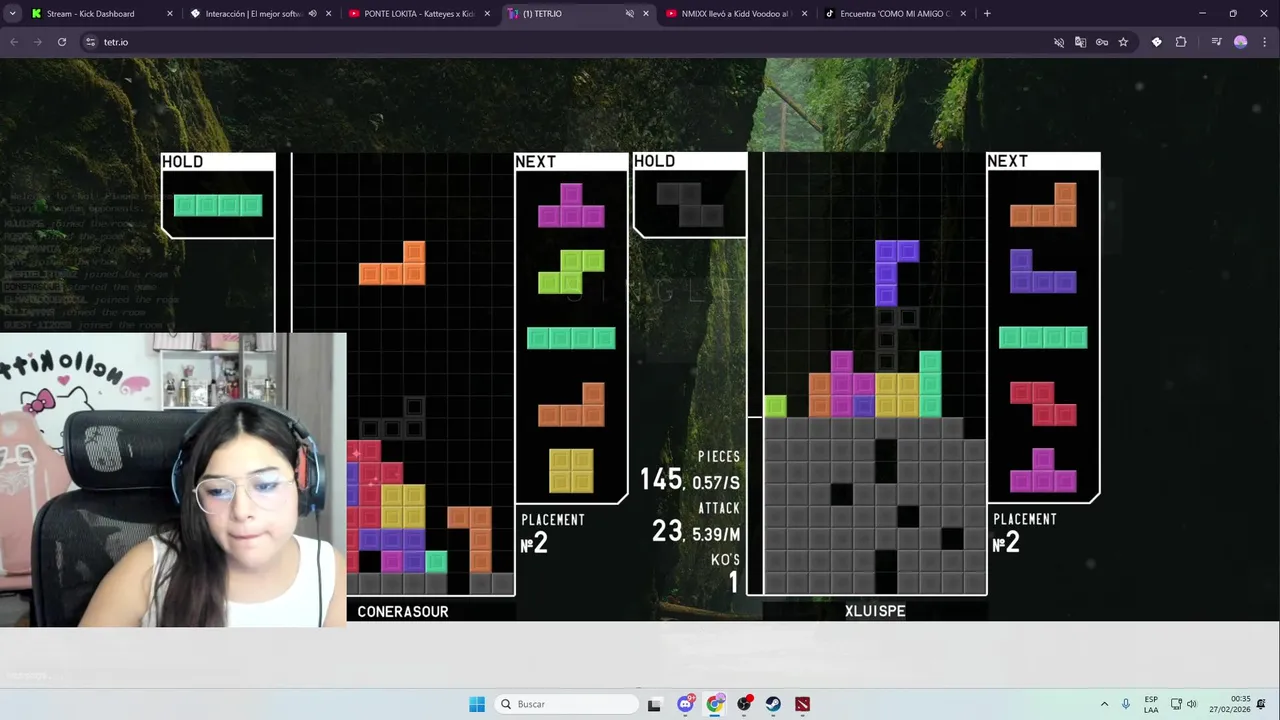Viewport: 1280px width, 720px height.
Task: Click the KO'S counter
Action: (726, 573)
